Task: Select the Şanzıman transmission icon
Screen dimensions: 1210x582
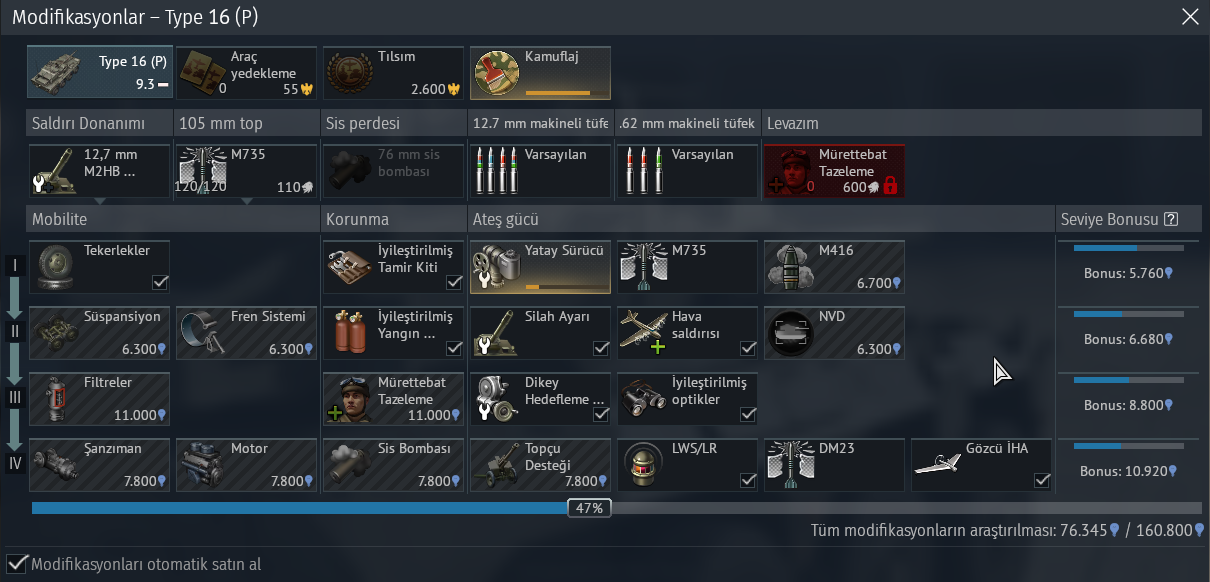Action: click(x=55, y=464)
